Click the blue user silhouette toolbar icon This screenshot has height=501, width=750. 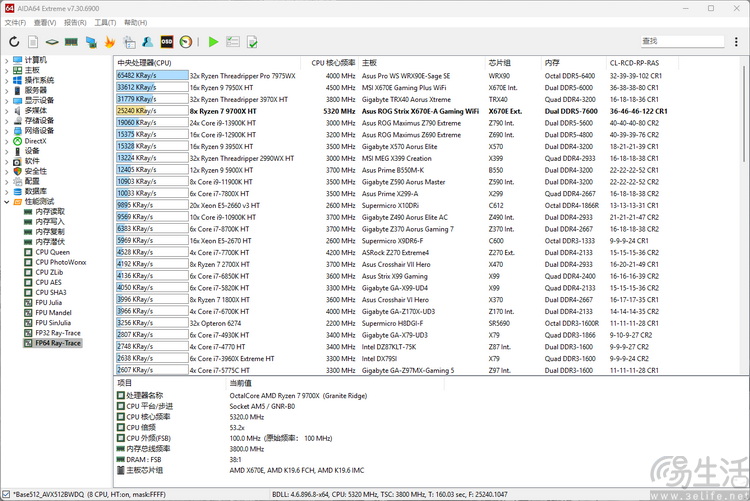coord(148,42)
